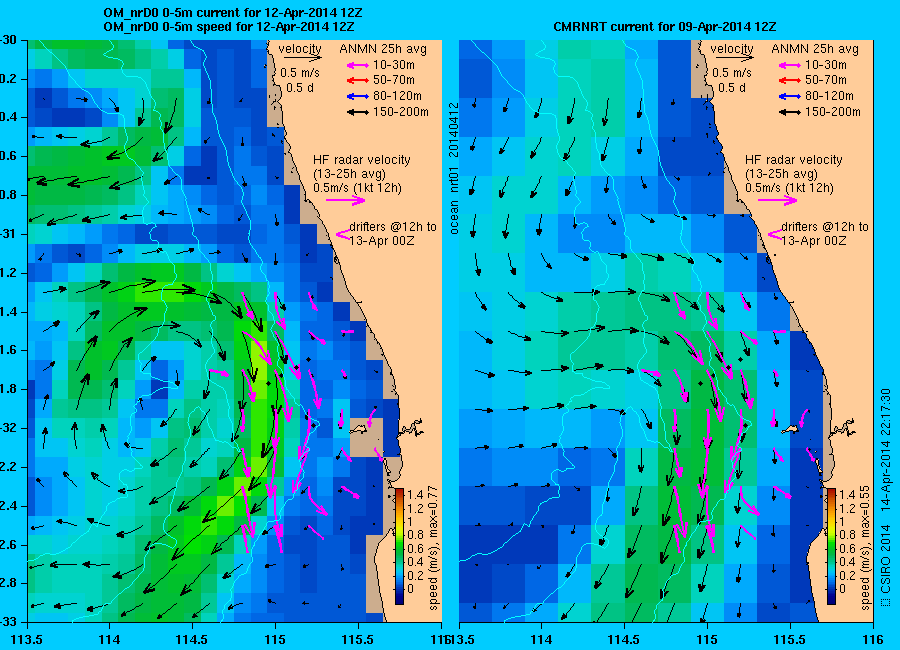Click the '0.5 m/s' velocity label in left panel
The height and width of the screenshot is (650, 900).
tap(300, 73)
